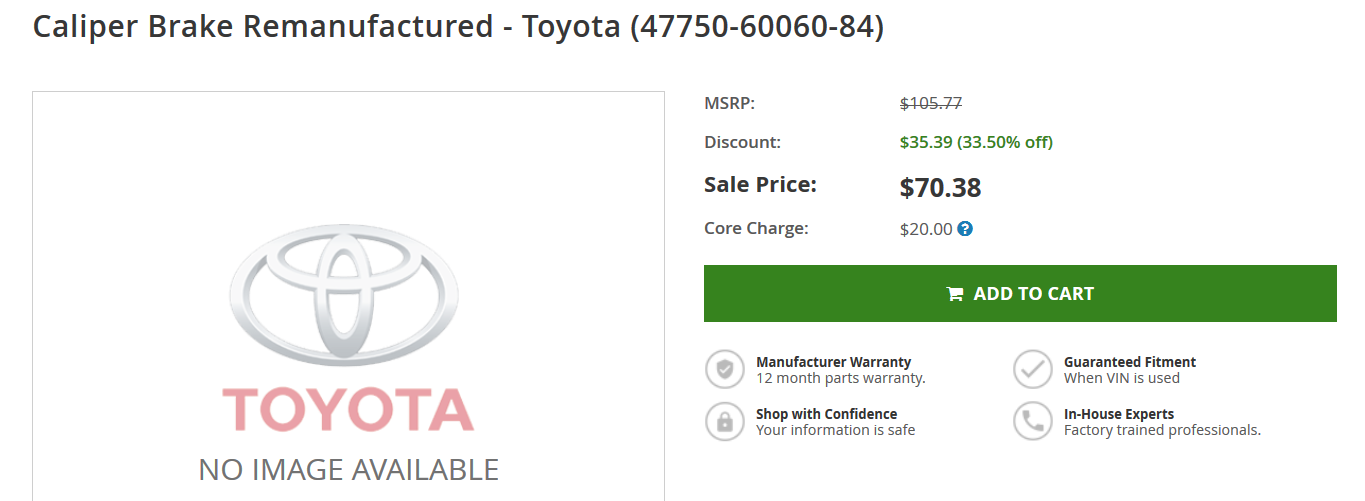The width and height of the screenshot is (1365, 501).
Task: Click the struck-through MSRP $105.77
Action: [931, 103]
